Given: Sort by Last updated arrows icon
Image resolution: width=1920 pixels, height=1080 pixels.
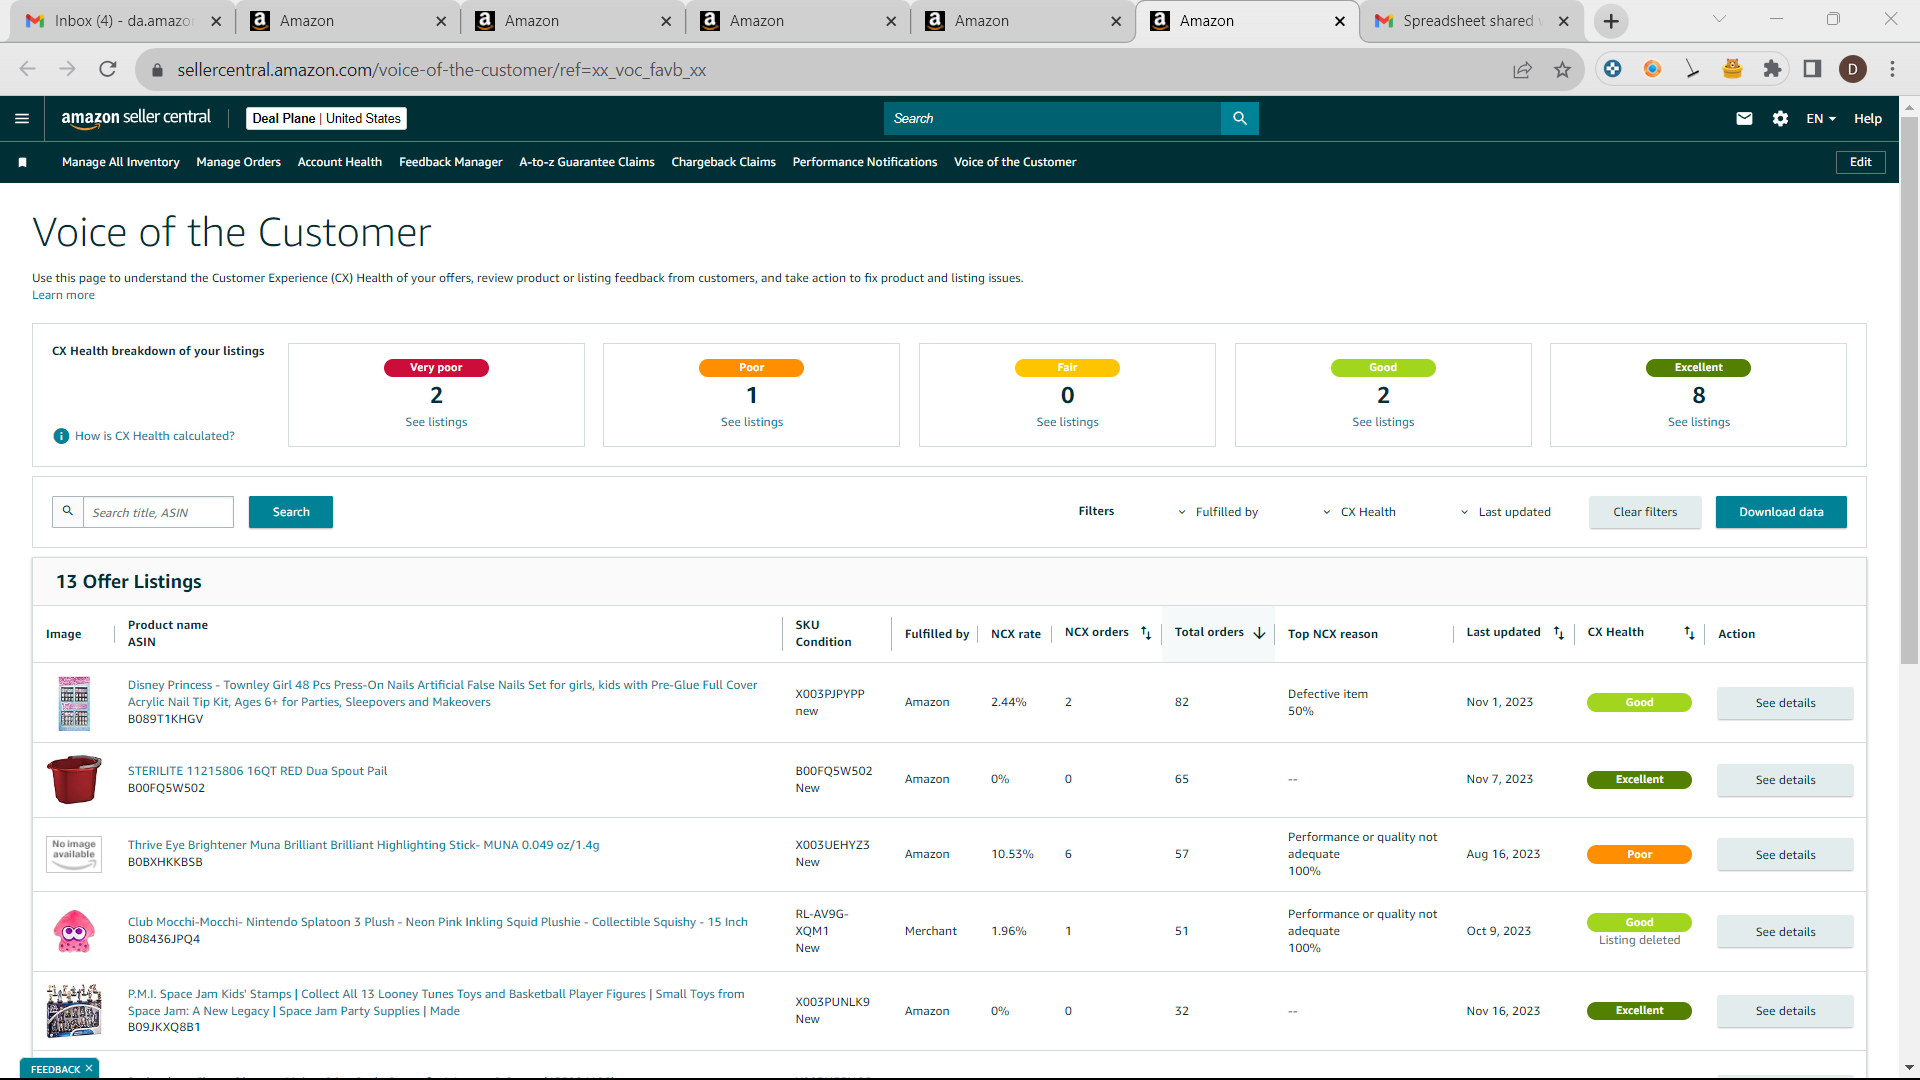Looking at the screenshot, I should click(x=1558, y=633).
